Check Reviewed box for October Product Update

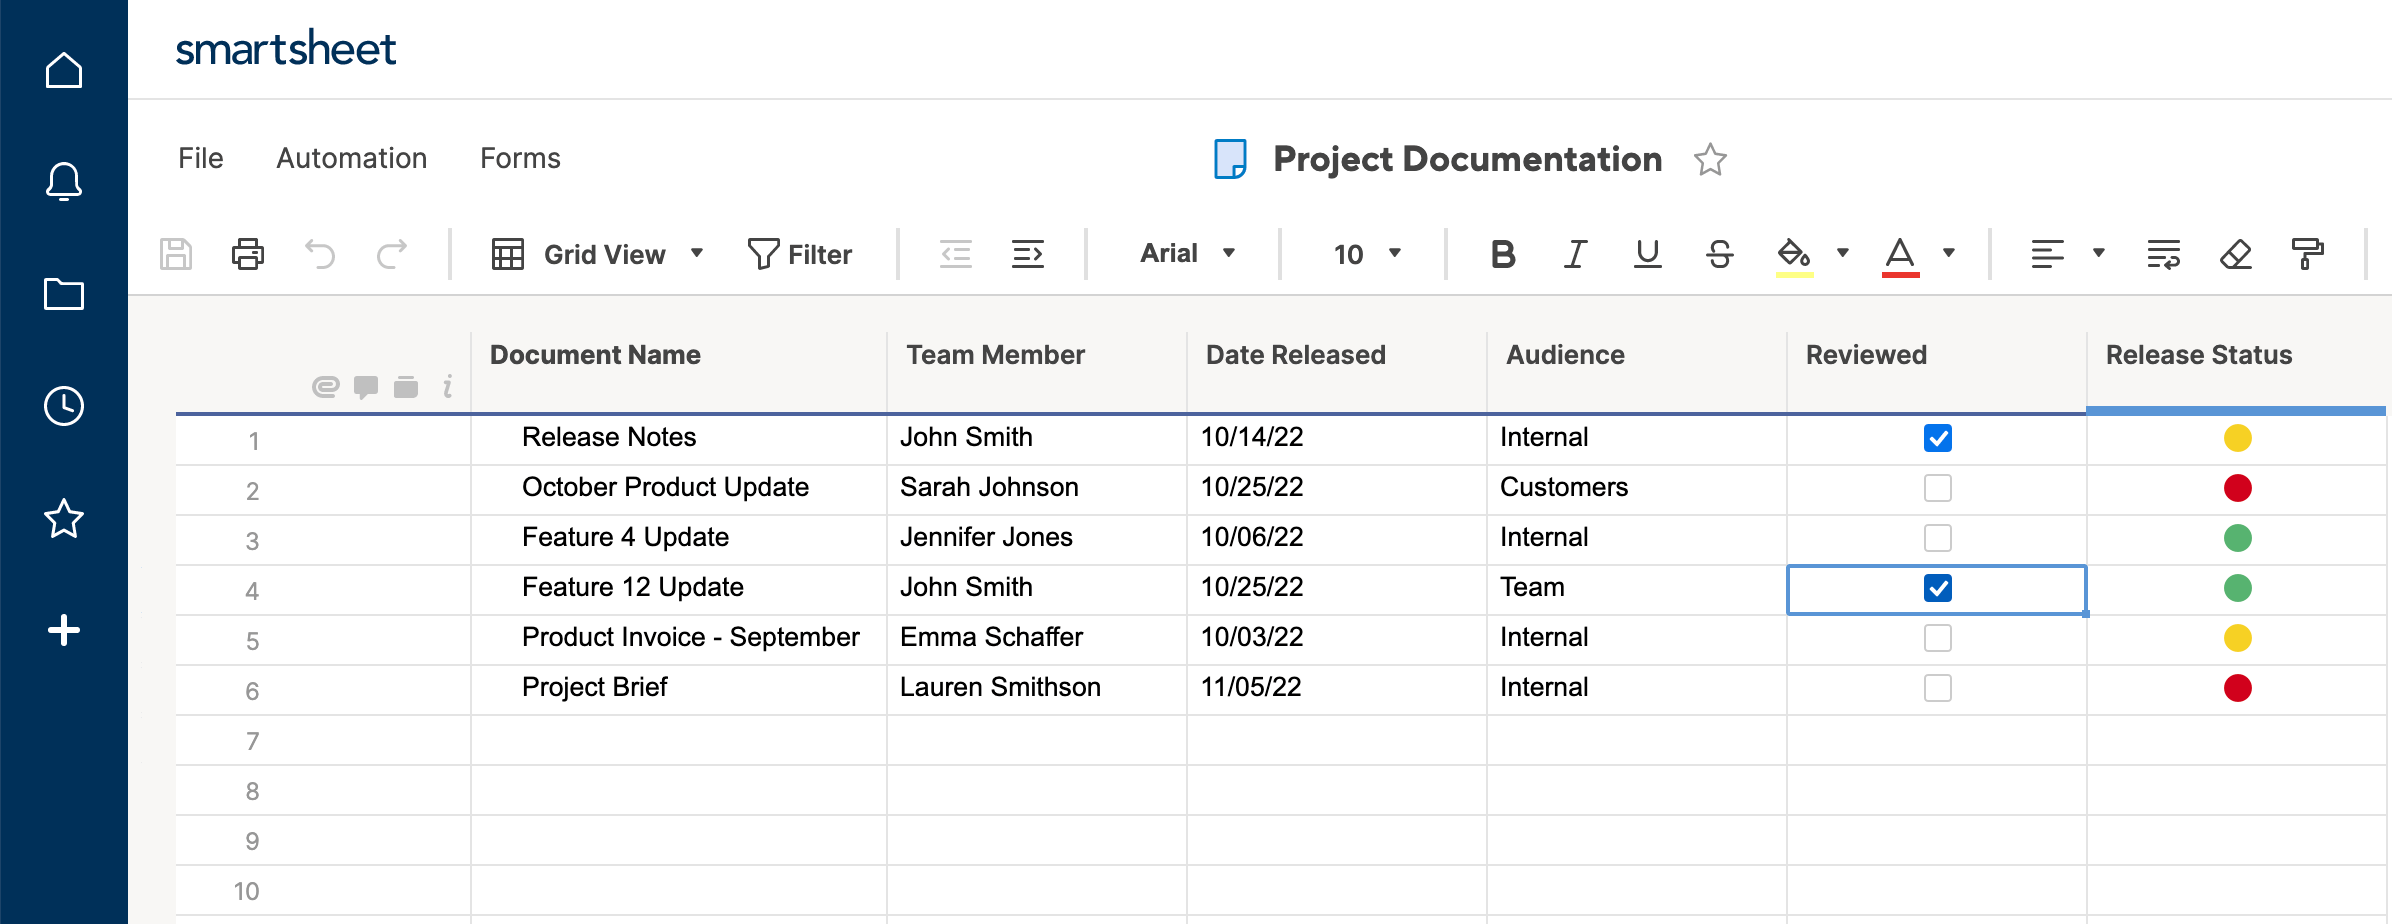[x=1937, y=488]
